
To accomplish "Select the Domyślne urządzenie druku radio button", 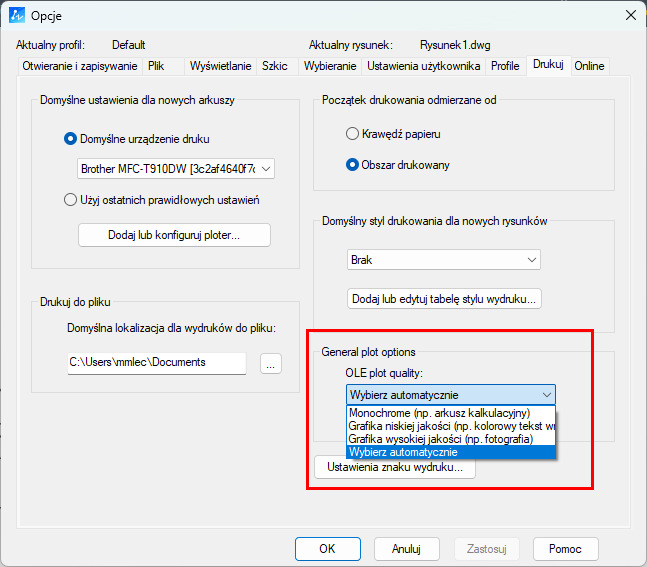I will (x=70, y=138).
